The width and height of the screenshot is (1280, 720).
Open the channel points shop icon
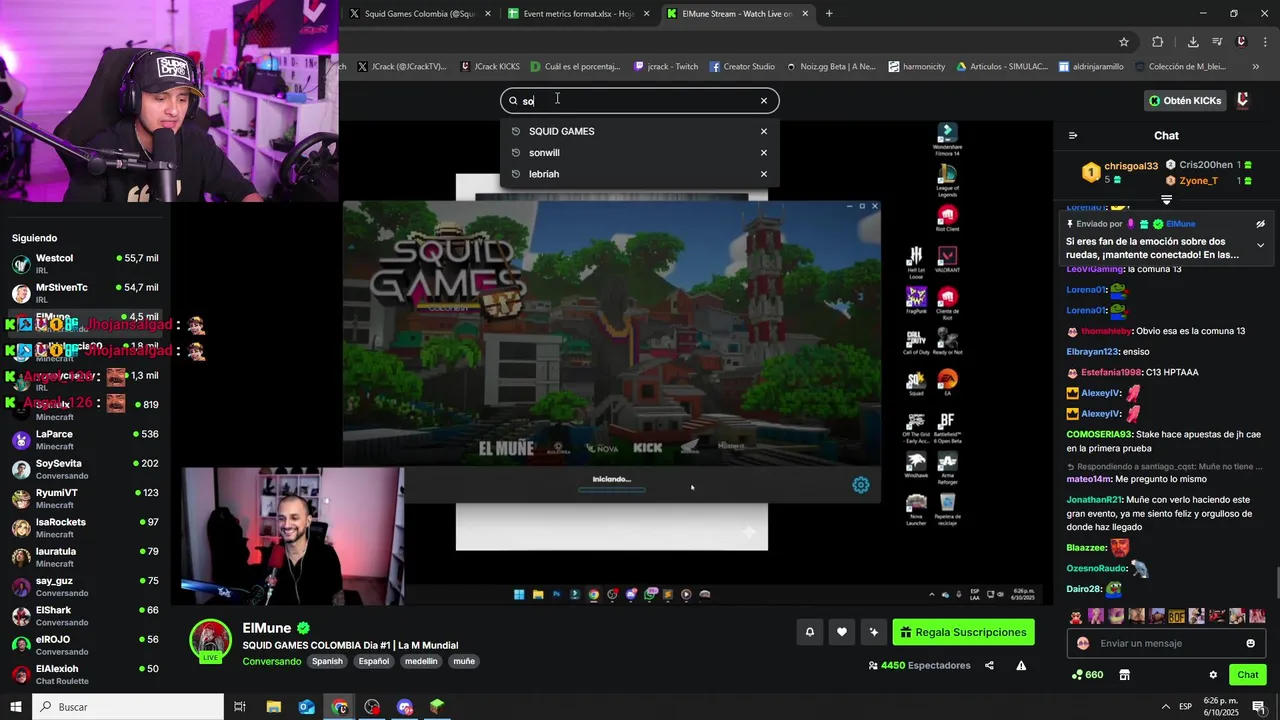pyautogui.click(x=1124, y=675)
